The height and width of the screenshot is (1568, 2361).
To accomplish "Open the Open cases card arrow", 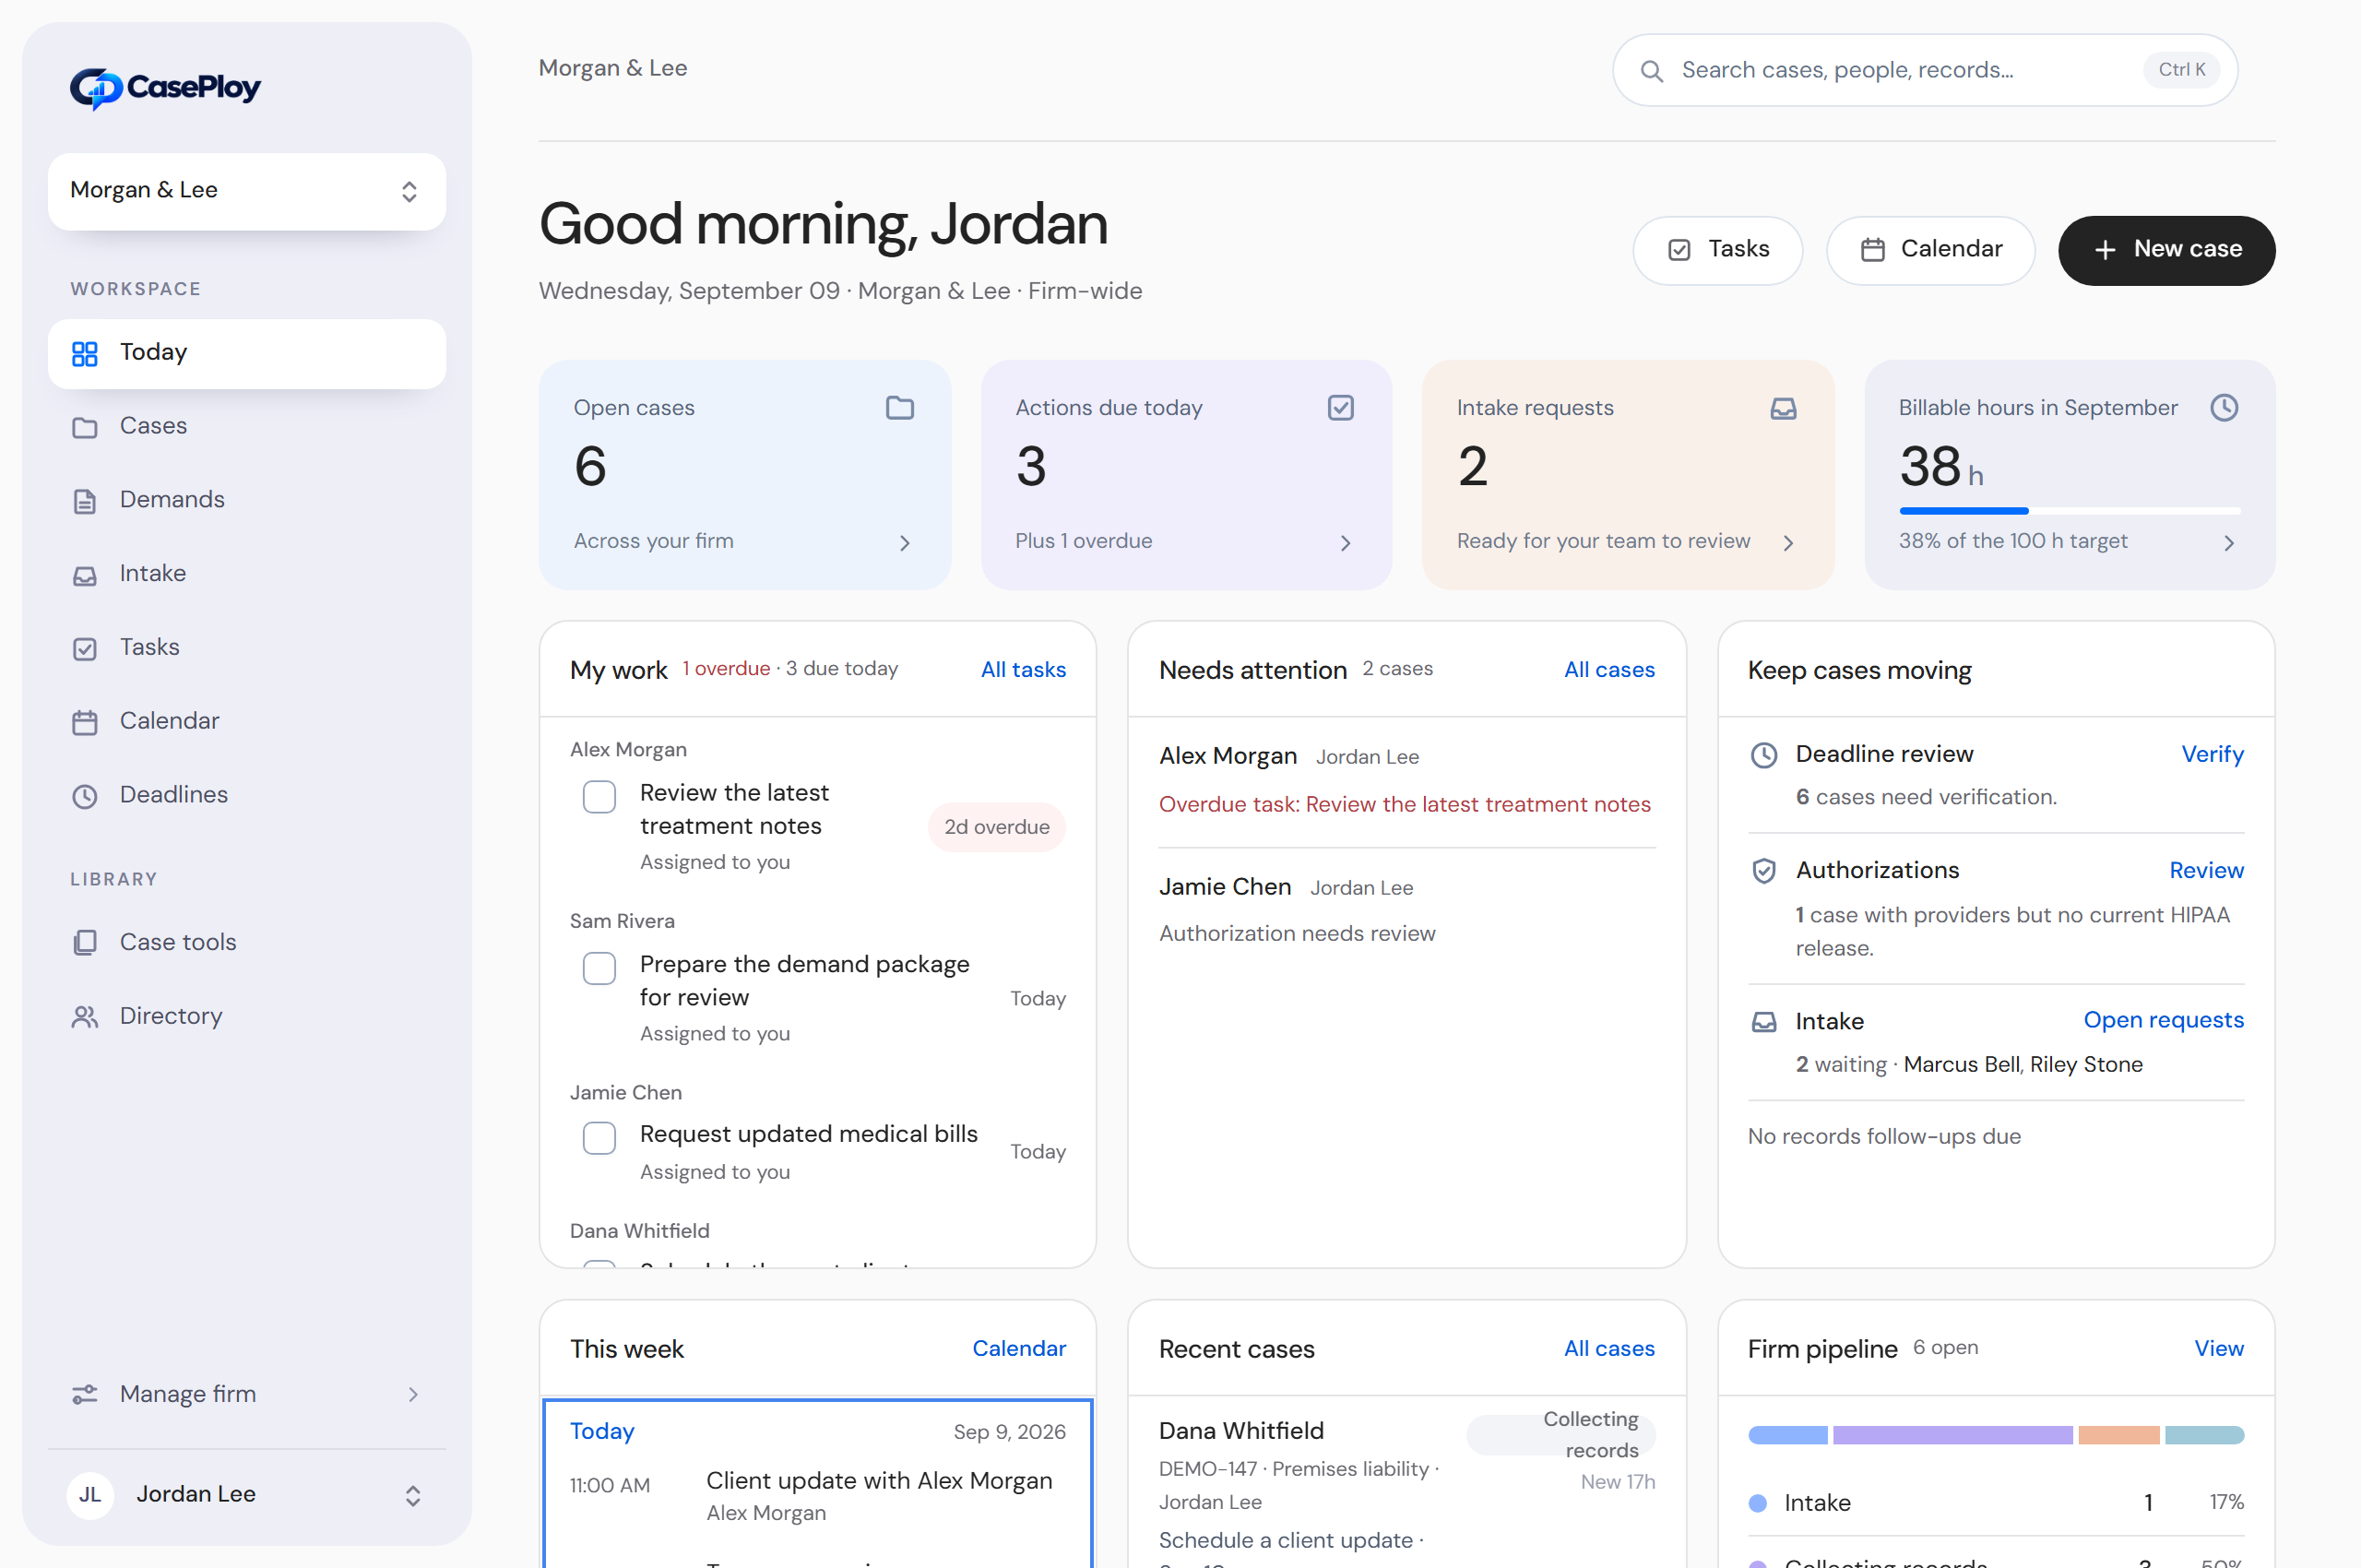I will 904,543.
